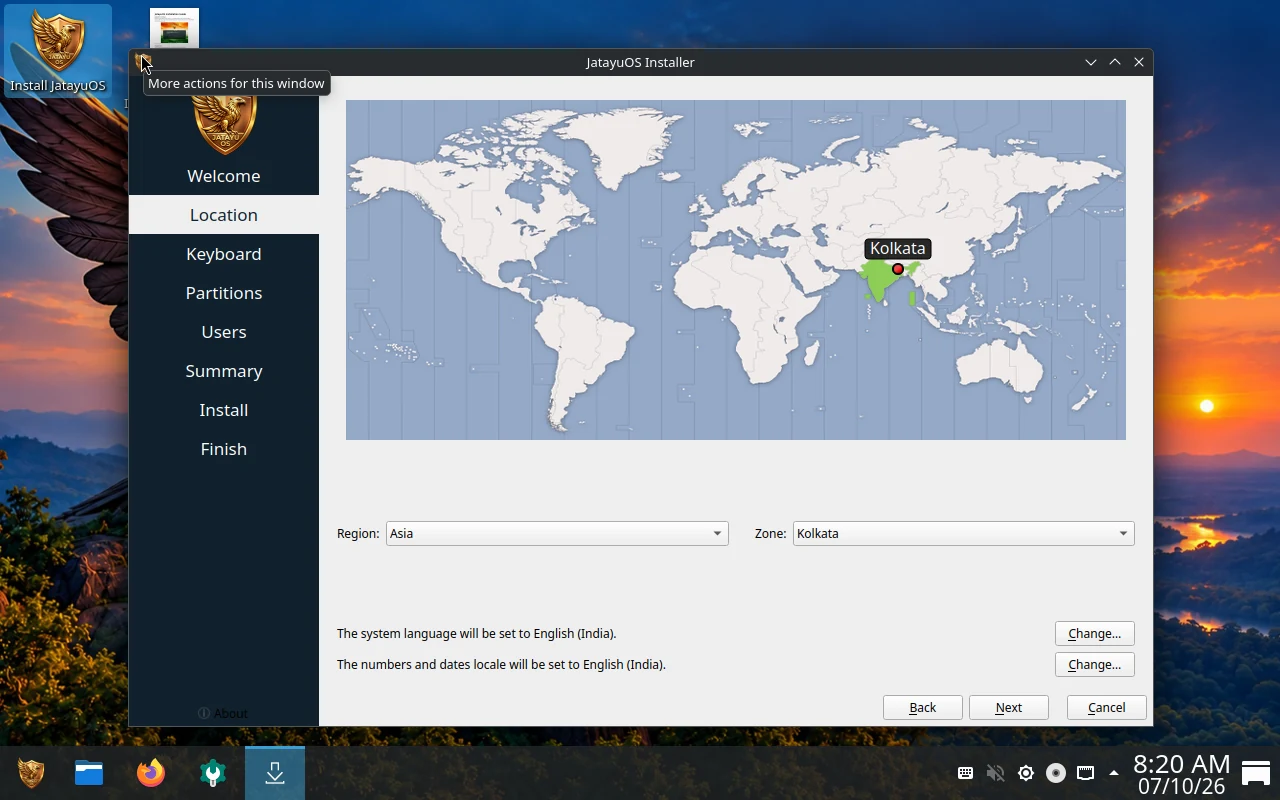Go to the Welcome step in the sidebar
1280x800 pixels.
point(224,176)
